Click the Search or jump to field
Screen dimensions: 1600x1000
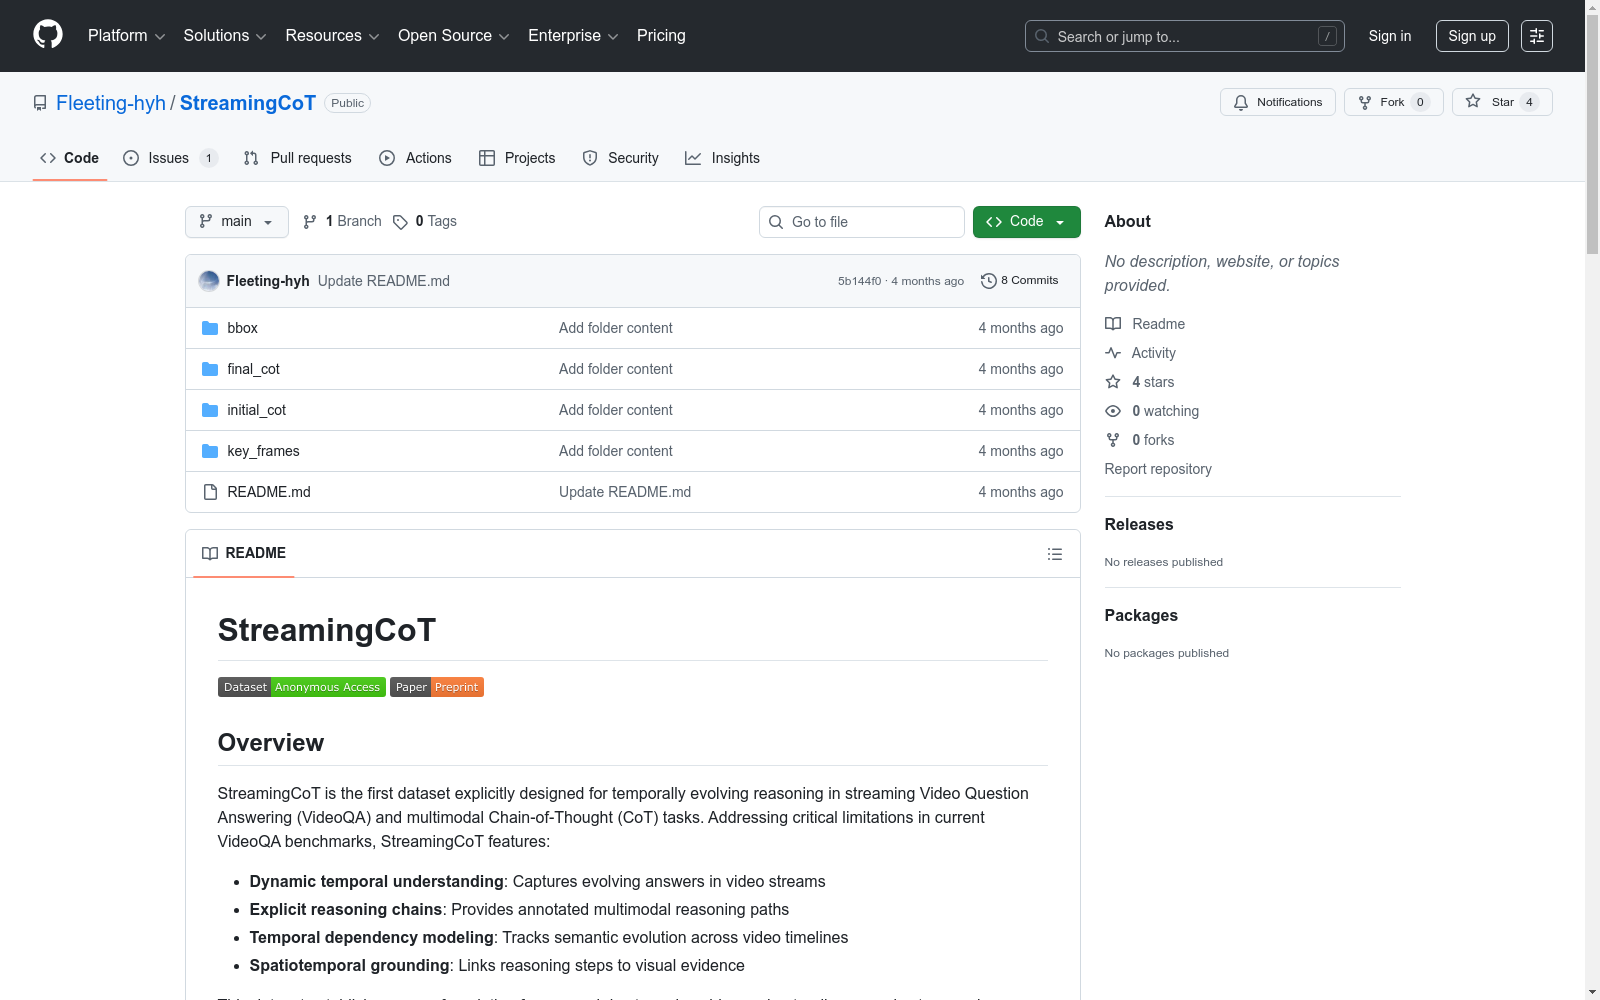tap(1185, 36)
